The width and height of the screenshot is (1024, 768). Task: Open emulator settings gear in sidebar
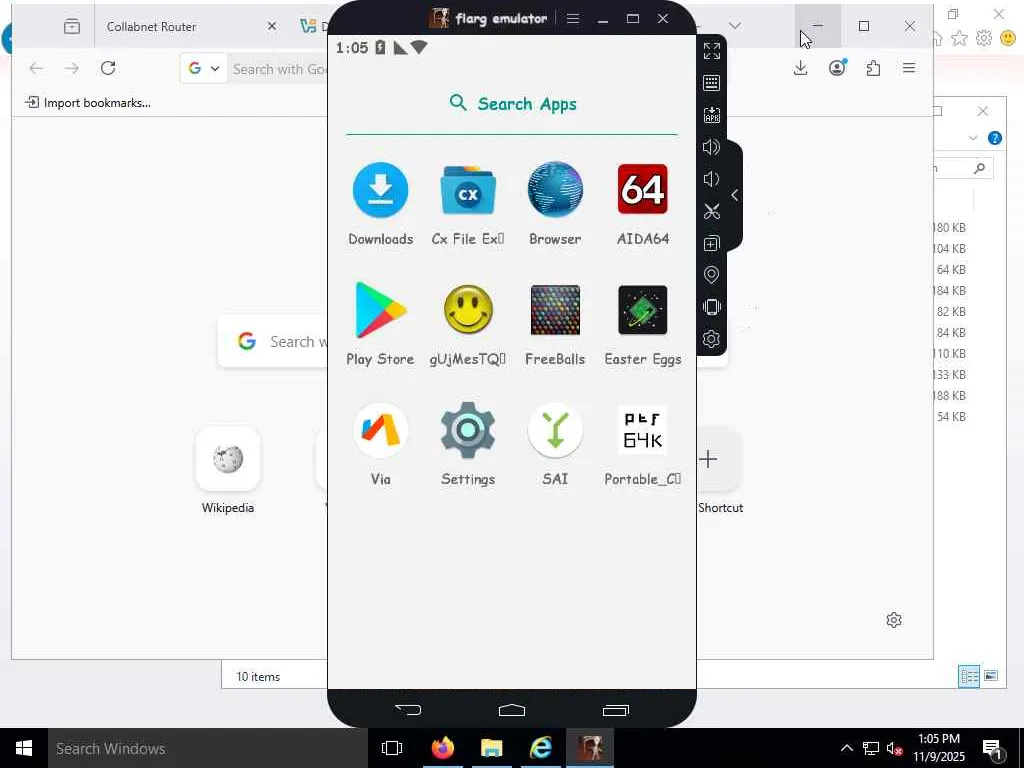coord(712,339)
